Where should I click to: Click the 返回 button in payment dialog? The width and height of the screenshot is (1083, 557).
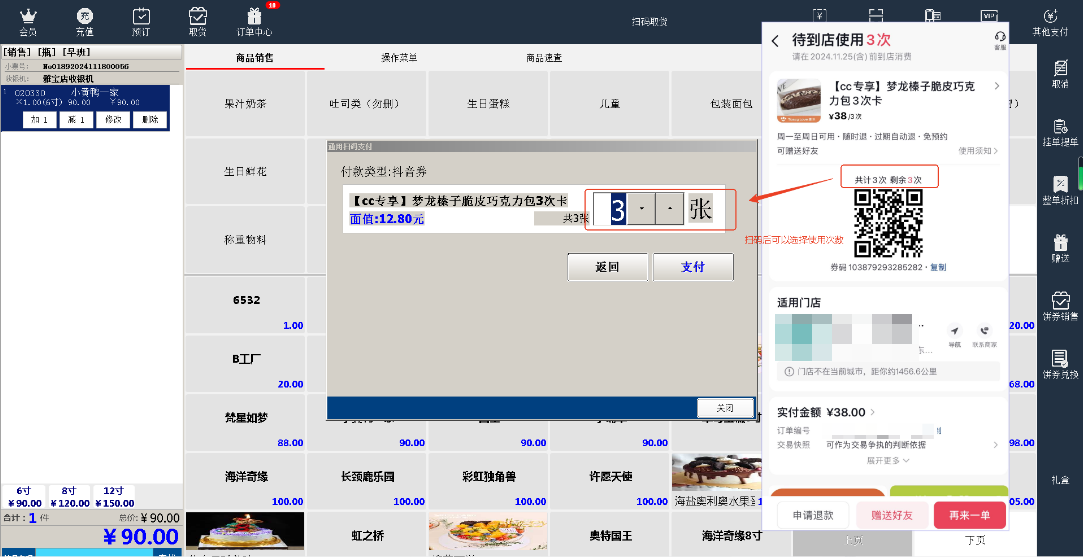[608, 267]
